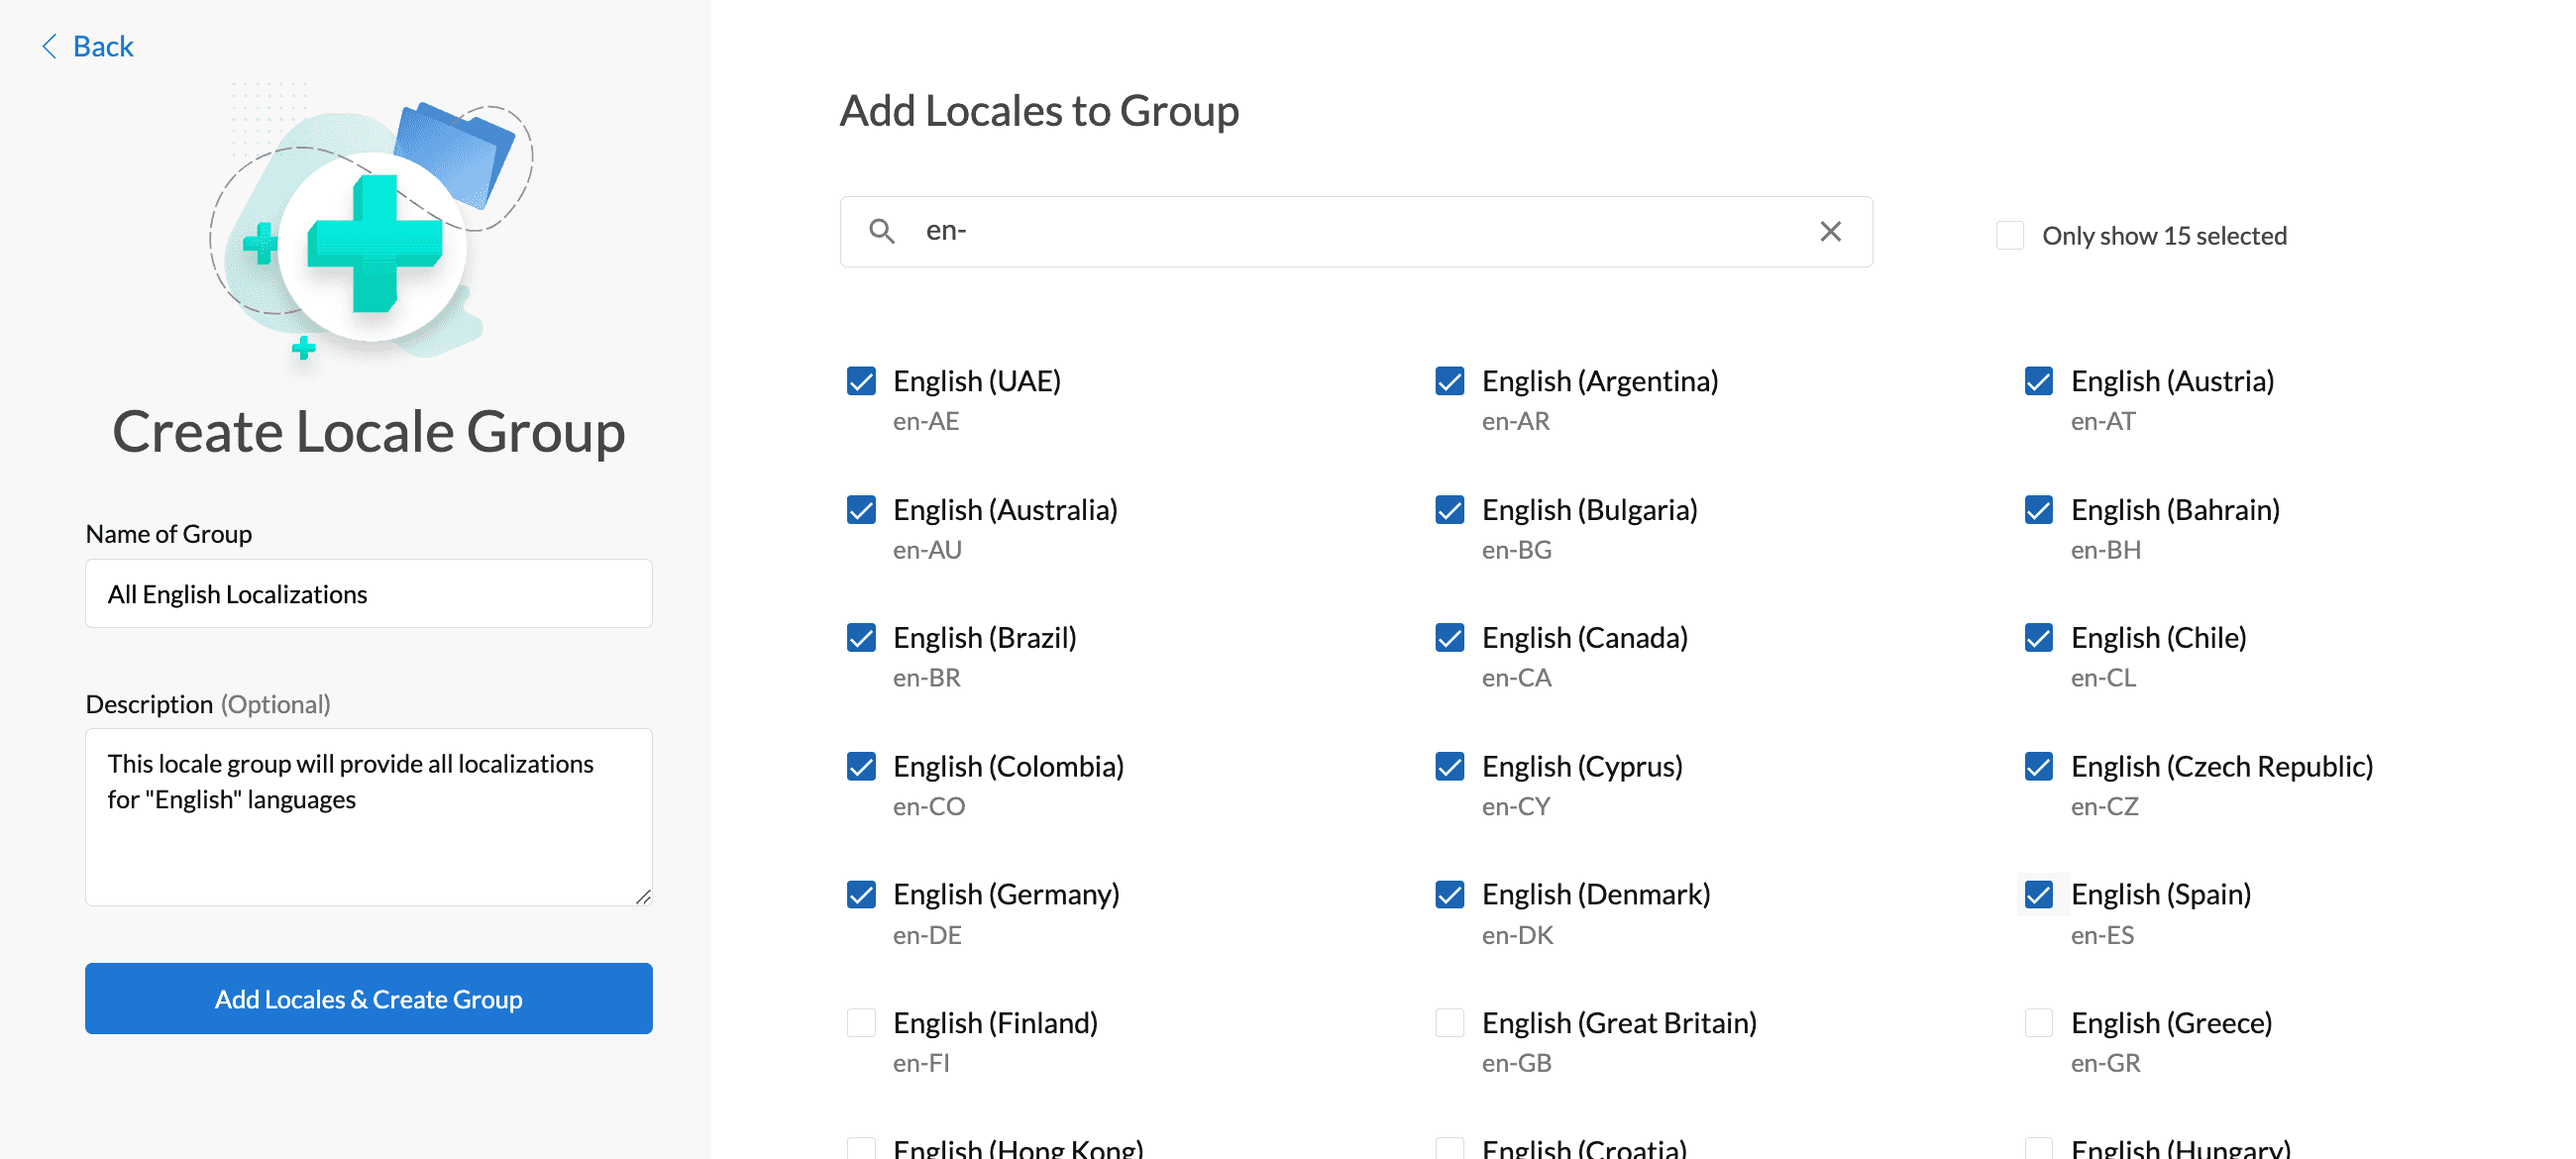
Task: Uncheck English (Denmark)
Action: (x=1450, y=894)
